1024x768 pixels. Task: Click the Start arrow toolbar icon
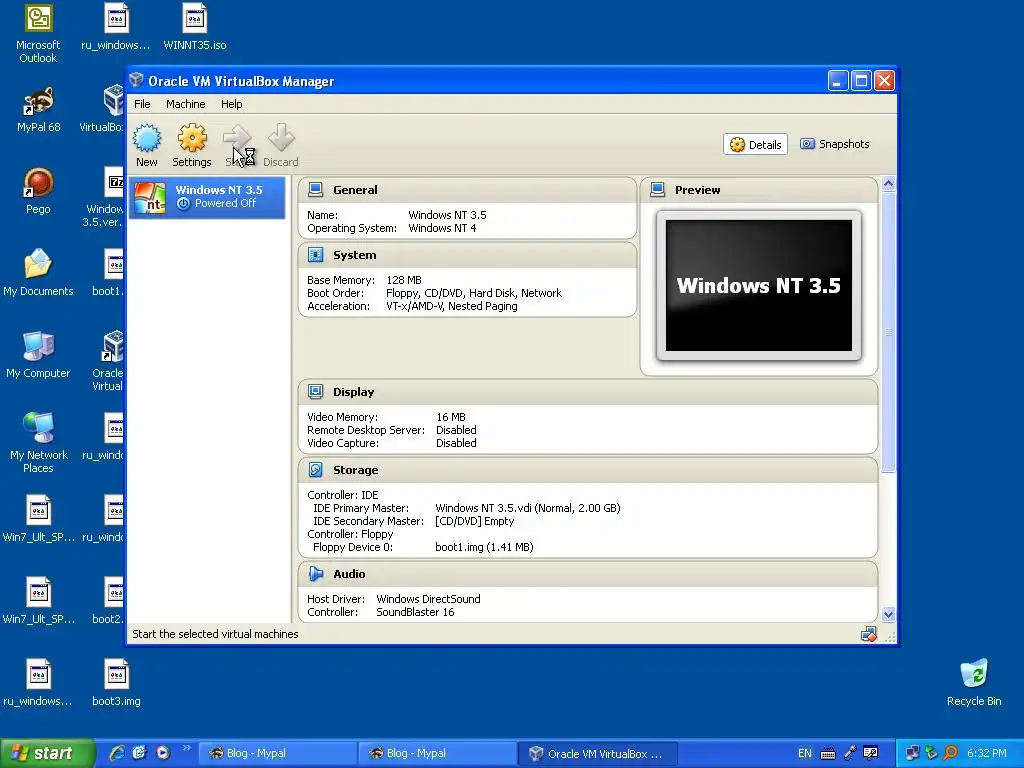point(236,138)
